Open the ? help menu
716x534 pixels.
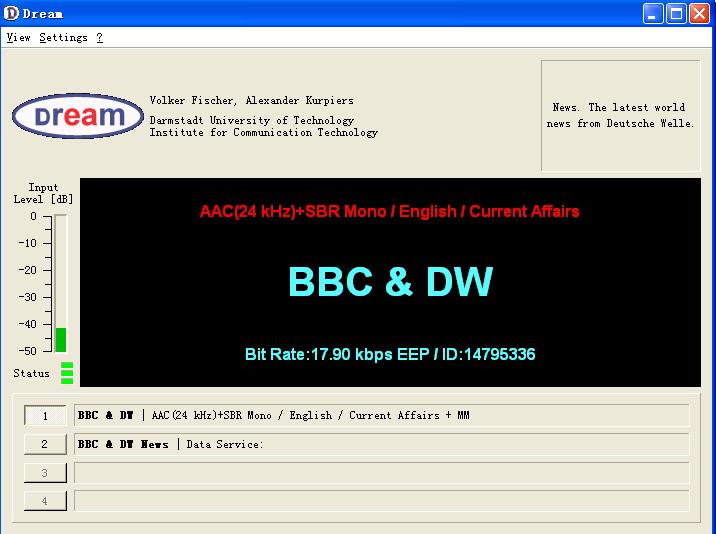(x=100, y=38)
